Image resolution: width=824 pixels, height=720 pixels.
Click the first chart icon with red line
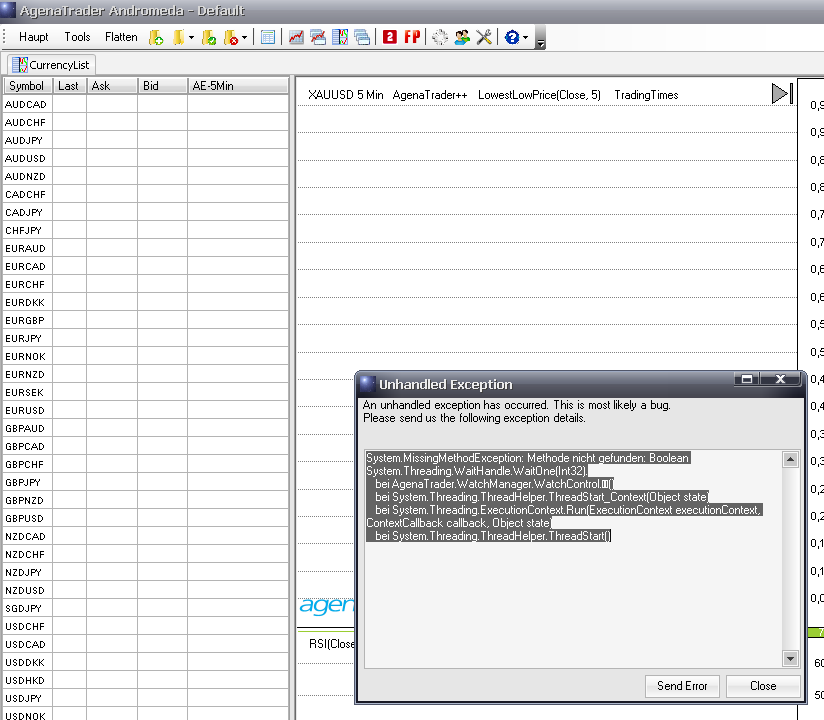(x=297, y=37)
